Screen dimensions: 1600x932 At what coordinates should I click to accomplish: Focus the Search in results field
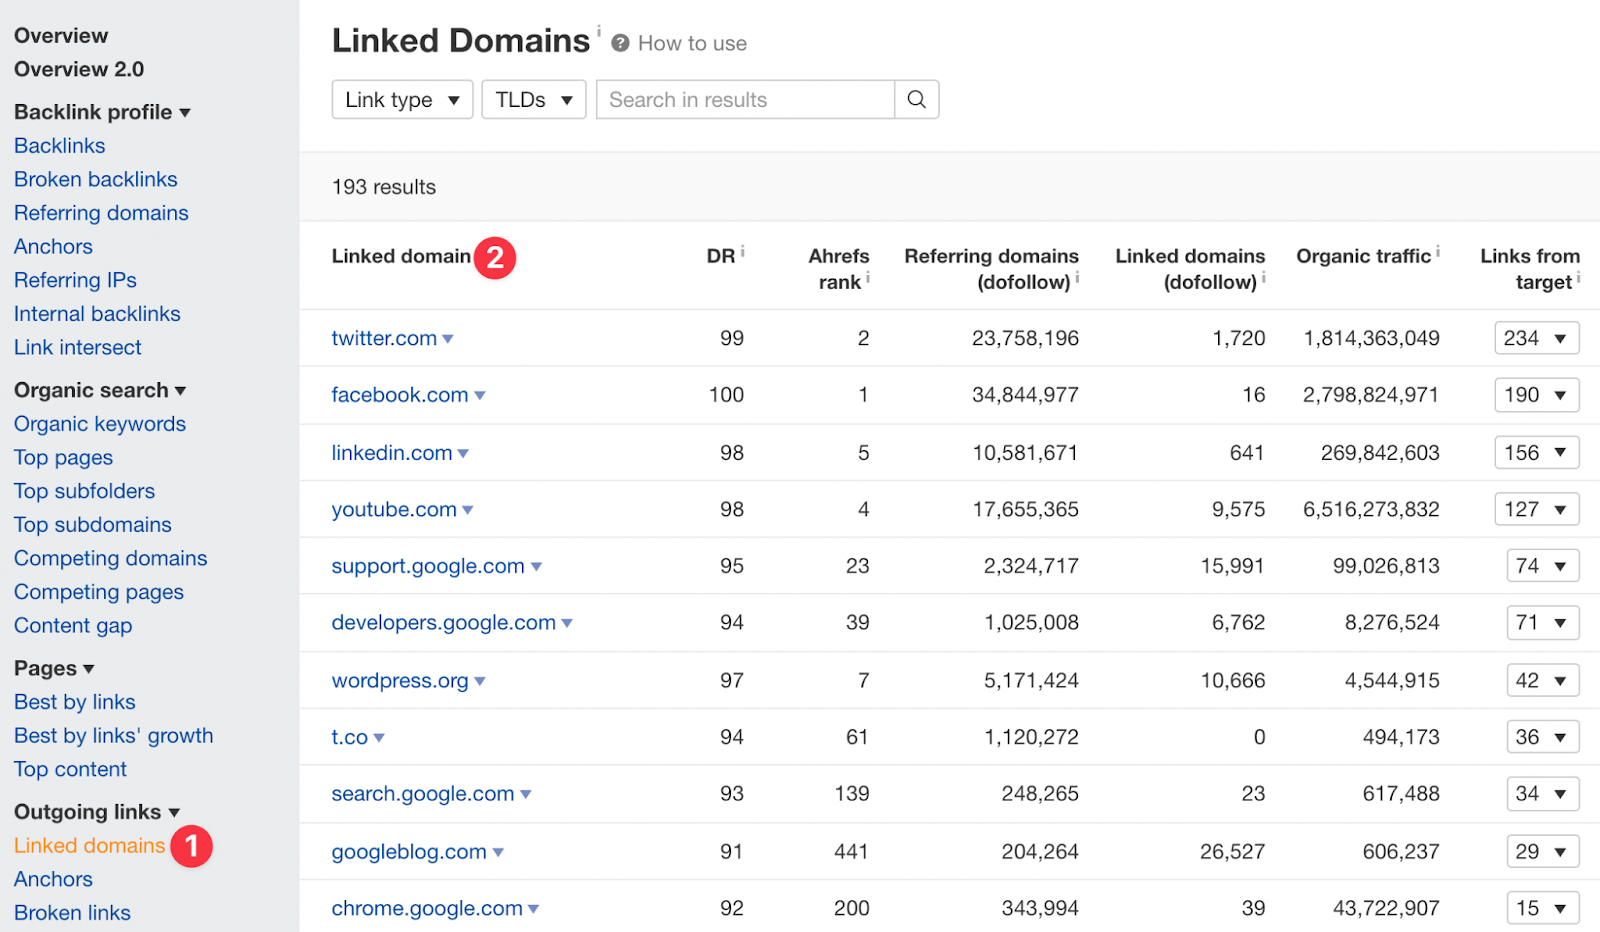coord(745,100)
